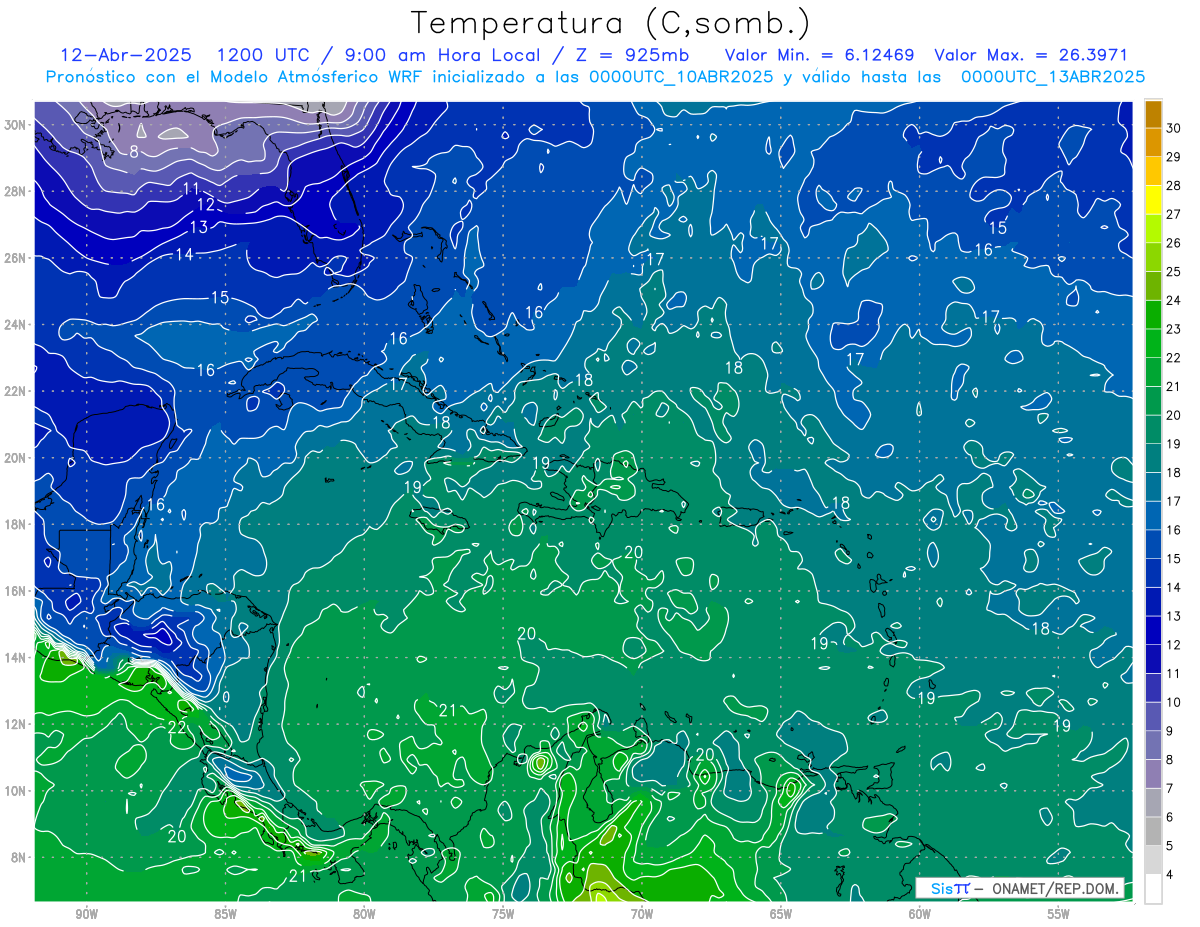The image size is (1200, 927).
Task: Click the "22N" latitude axis label
Action: click(x=15, y=391)
